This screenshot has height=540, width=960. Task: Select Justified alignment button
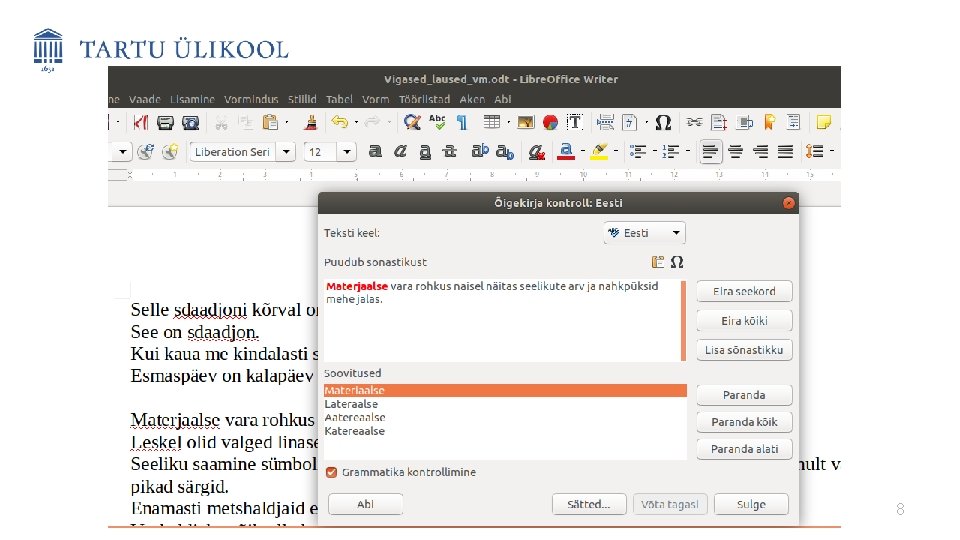pos(786,151)
